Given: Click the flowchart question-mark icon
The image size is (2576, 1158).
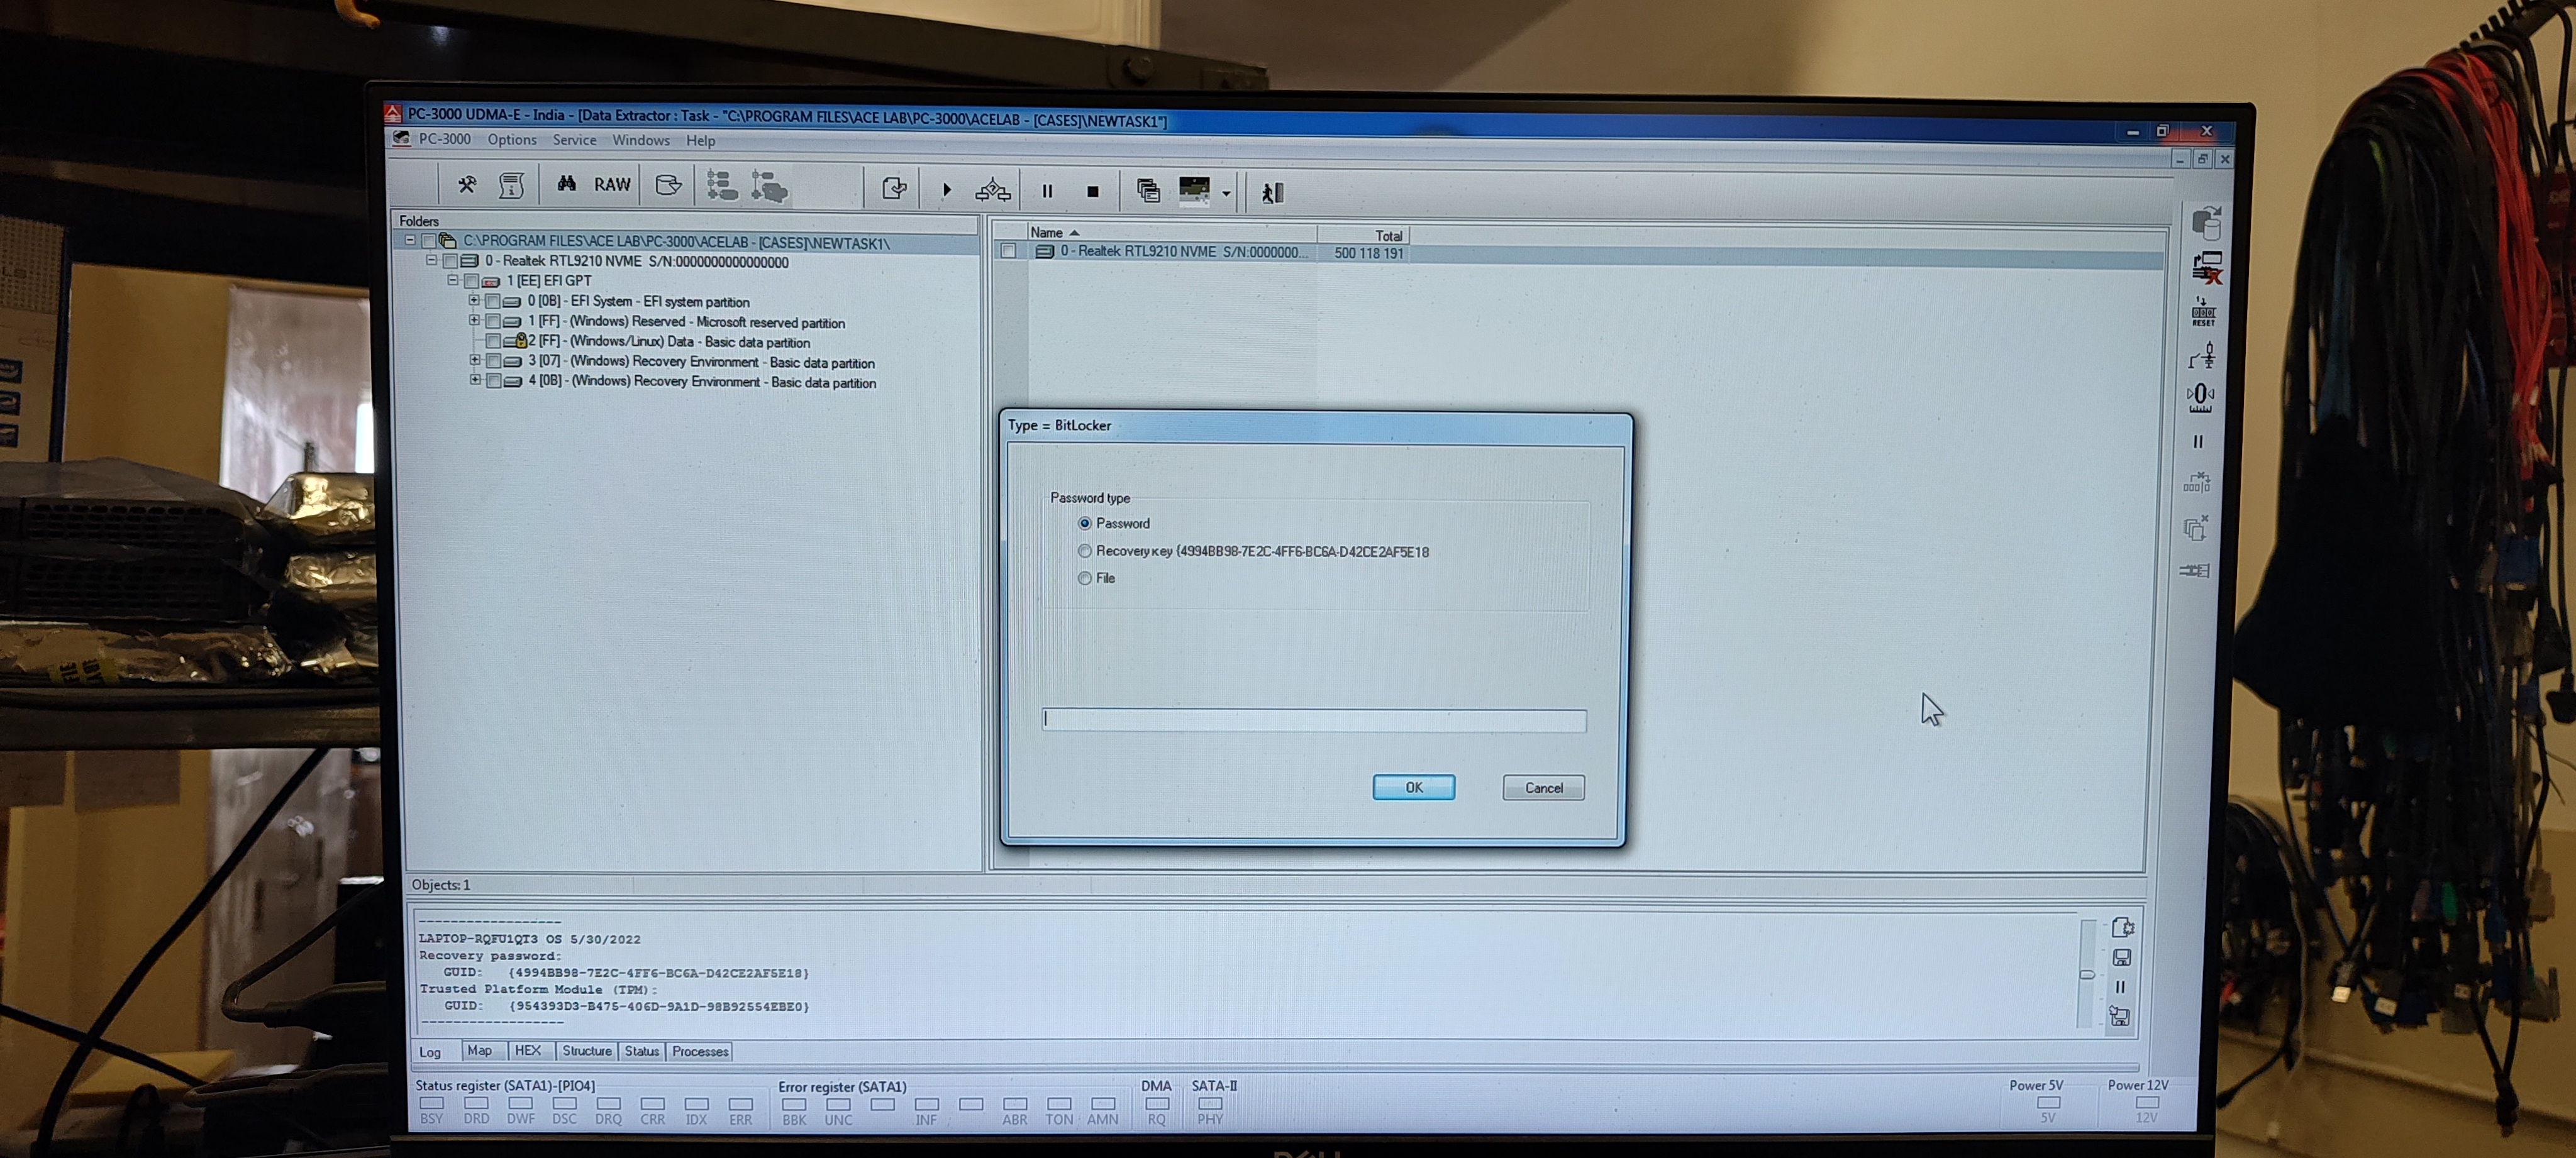Looking at the screenshot, I should point(993,190).
